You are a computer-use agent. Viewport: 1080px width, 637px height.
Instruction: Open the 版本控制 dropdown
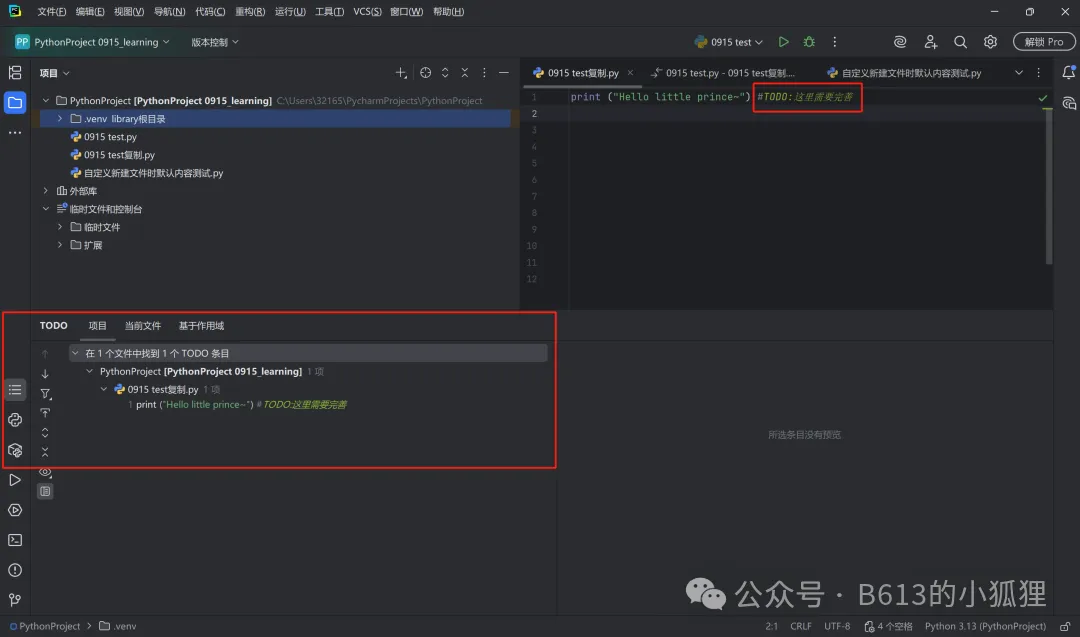click(215, 42)
